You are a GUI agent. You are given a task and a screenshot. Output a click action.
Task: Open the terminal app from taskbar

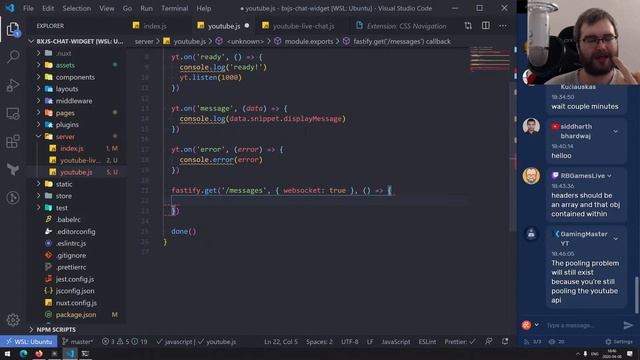(x=85, y=353)
